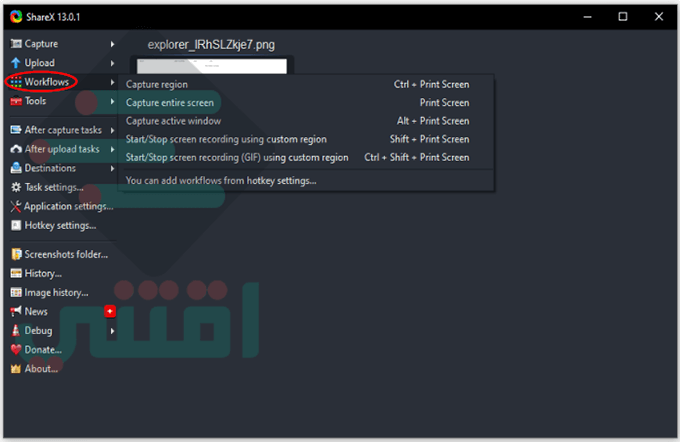680x442 pixels.
Task: Click the Capture menu icon
Action: tap(16, 43)
